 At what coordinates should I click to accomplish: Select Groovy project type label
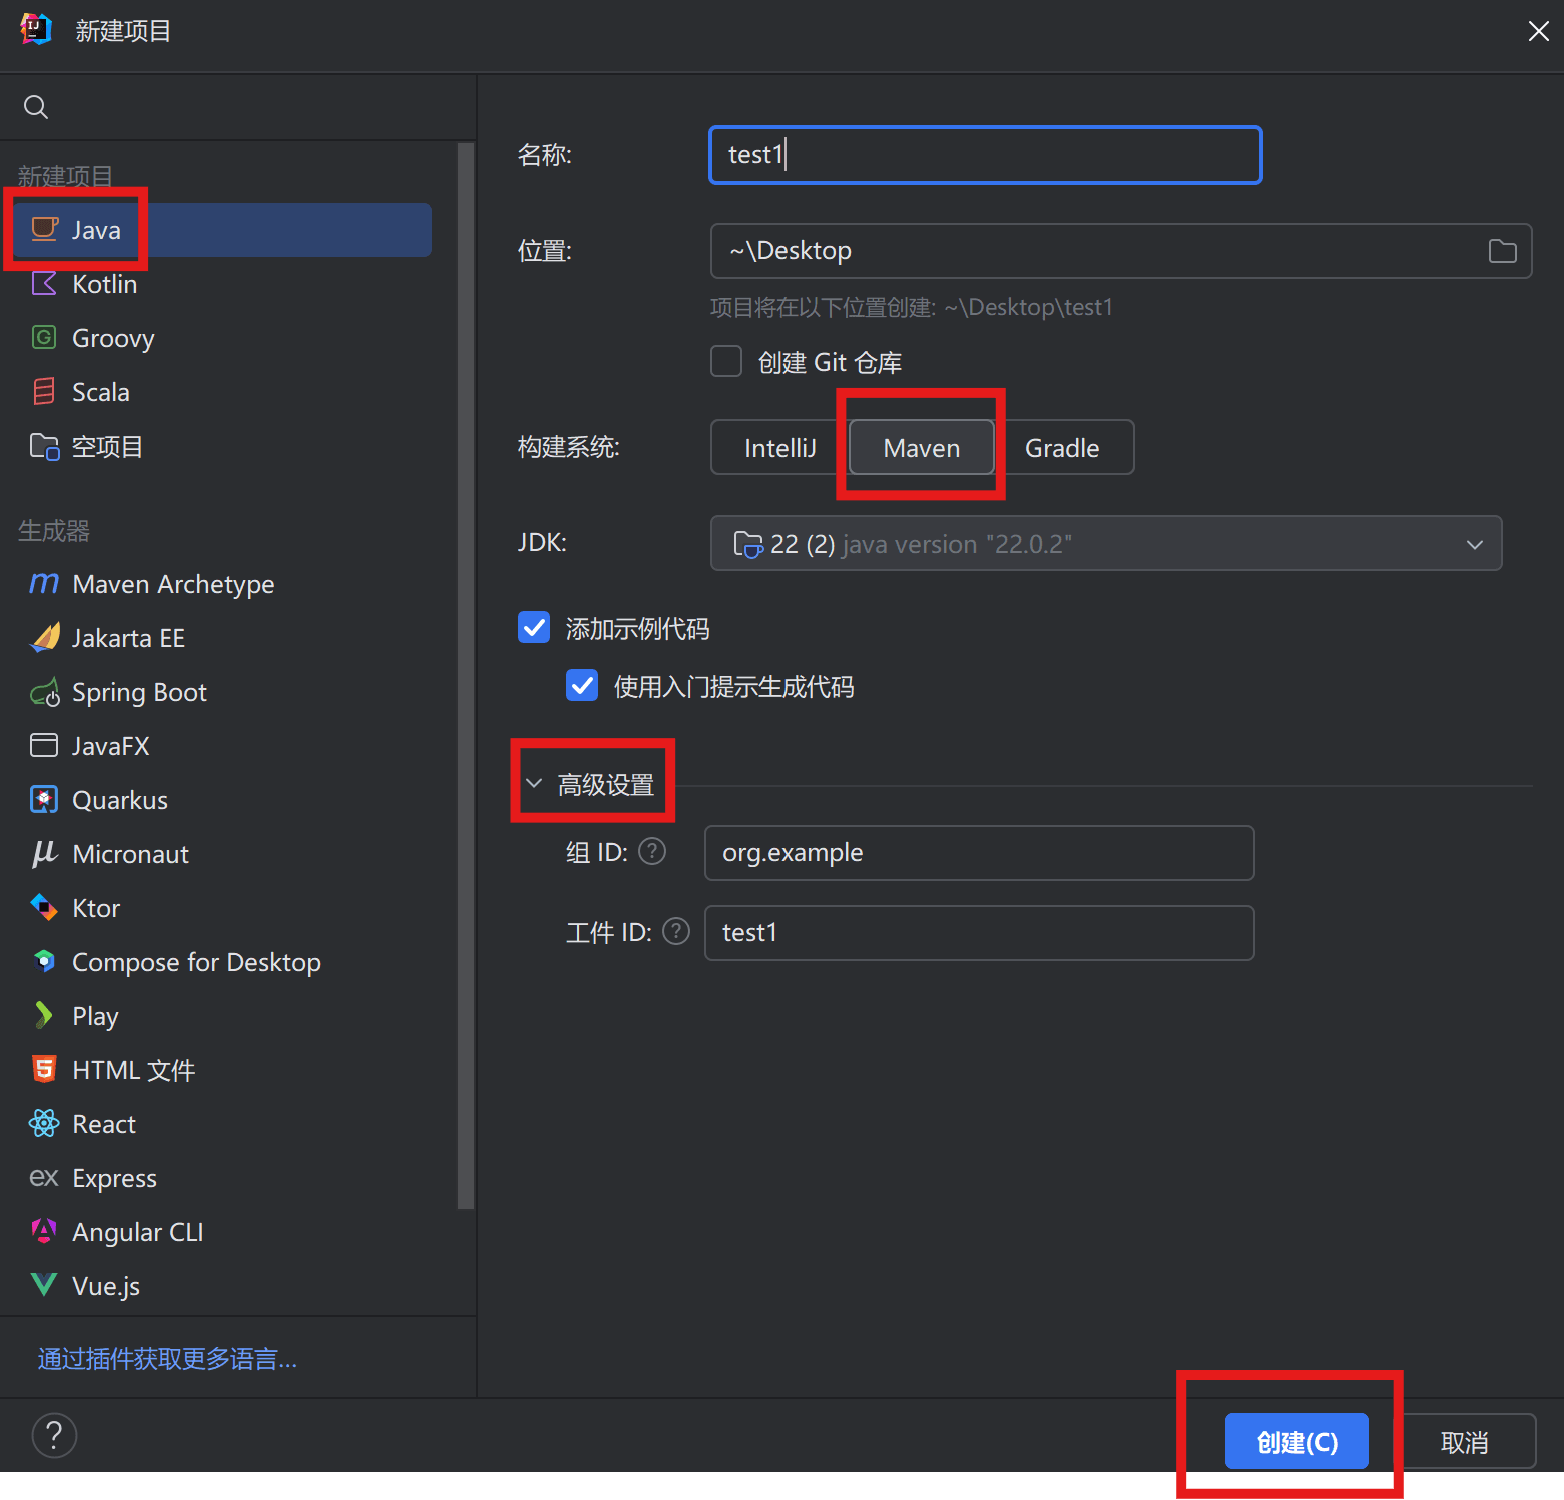point(113,338)
